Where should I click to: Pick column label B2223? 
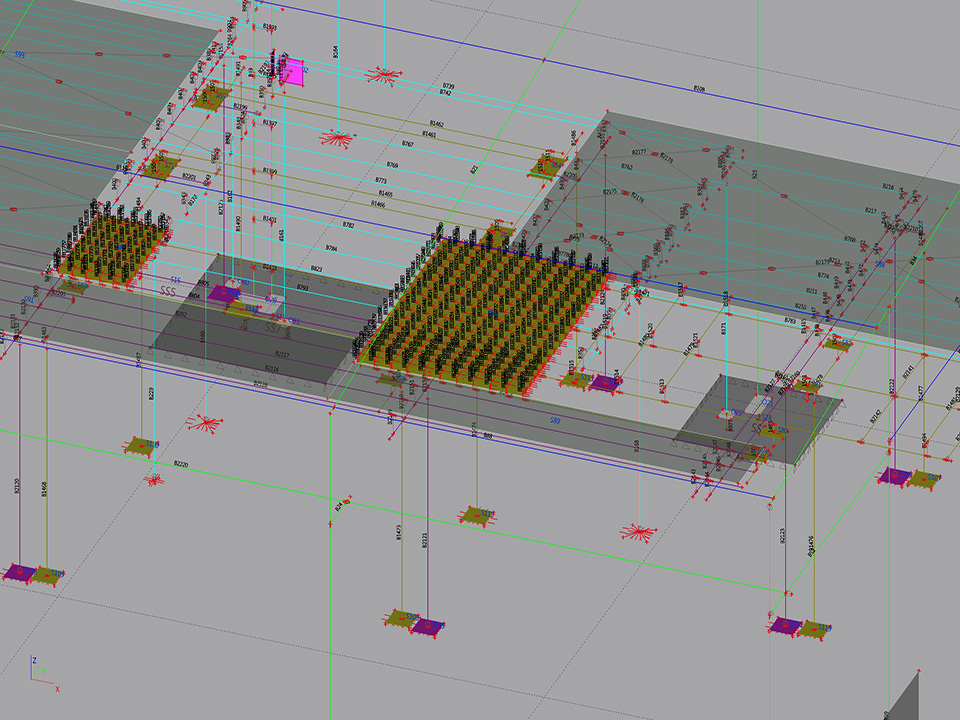point(783,537)
